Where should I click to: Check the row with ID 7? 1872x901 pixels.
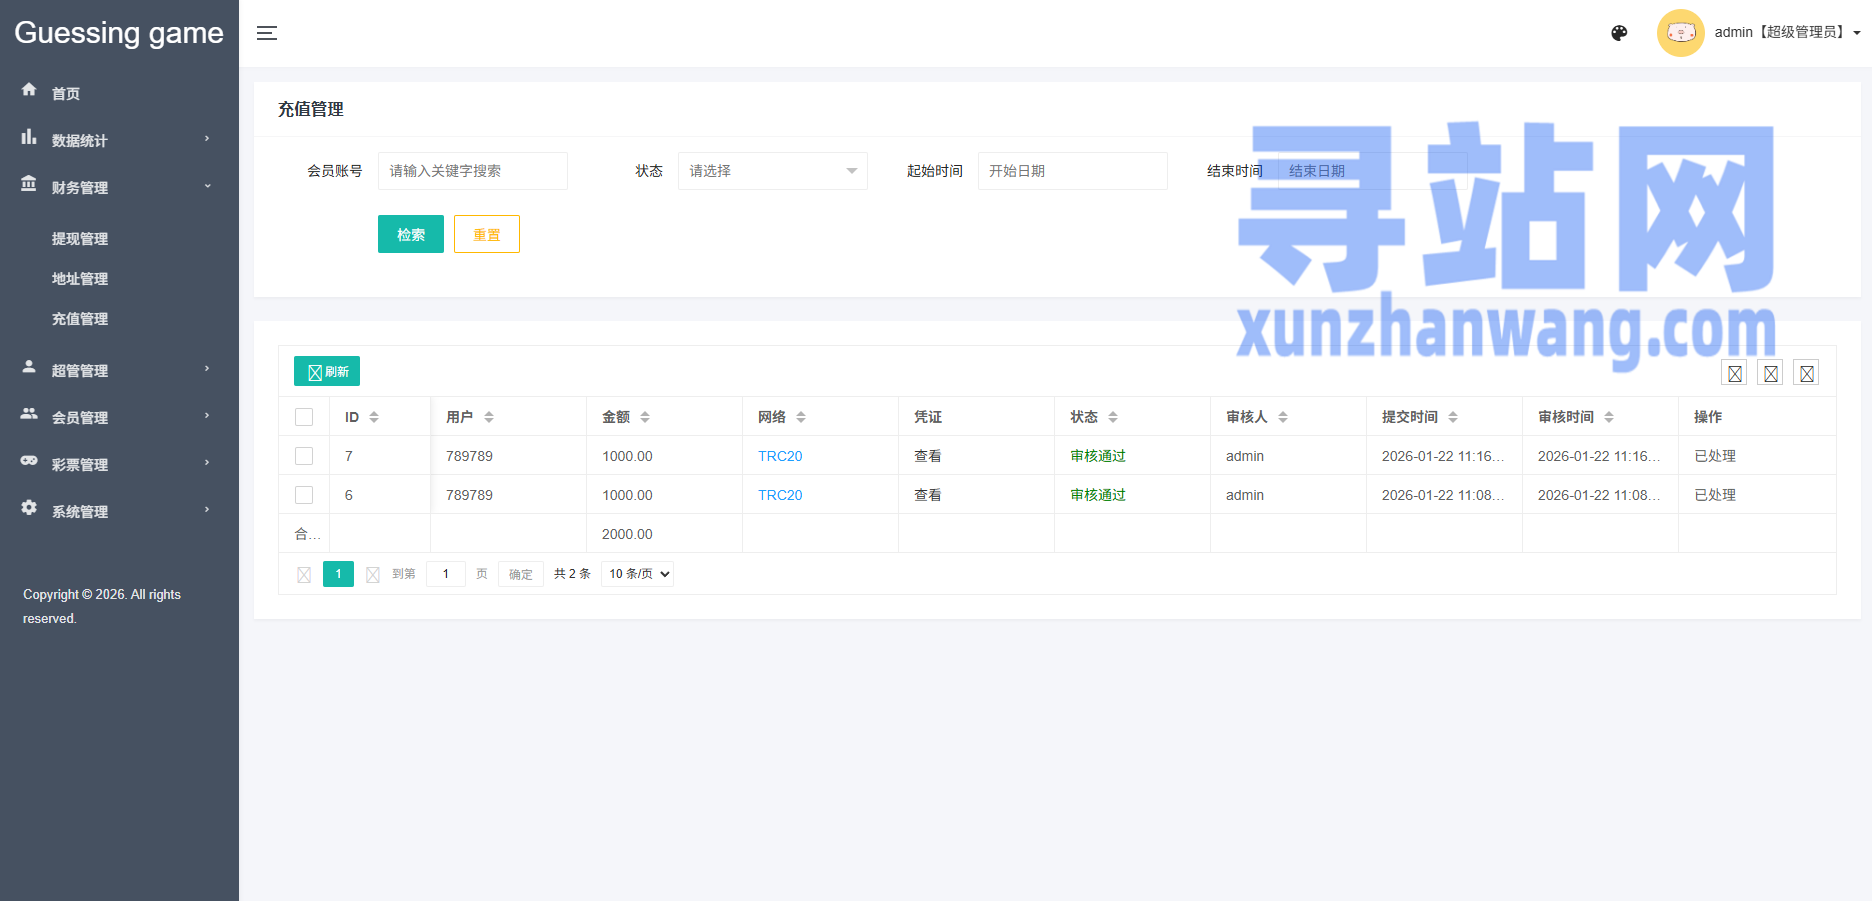(x=304, y=456)
